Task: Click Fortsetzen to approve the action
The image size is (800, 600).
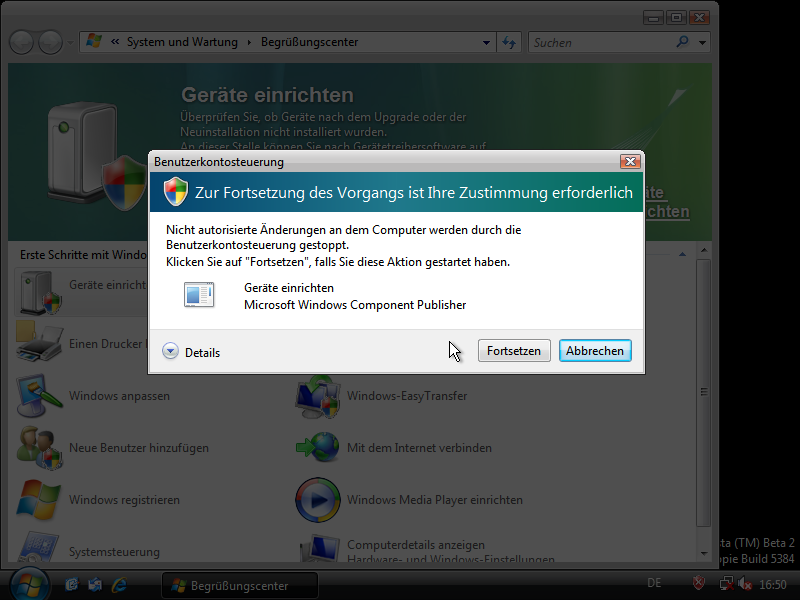Action: (514, 351)
